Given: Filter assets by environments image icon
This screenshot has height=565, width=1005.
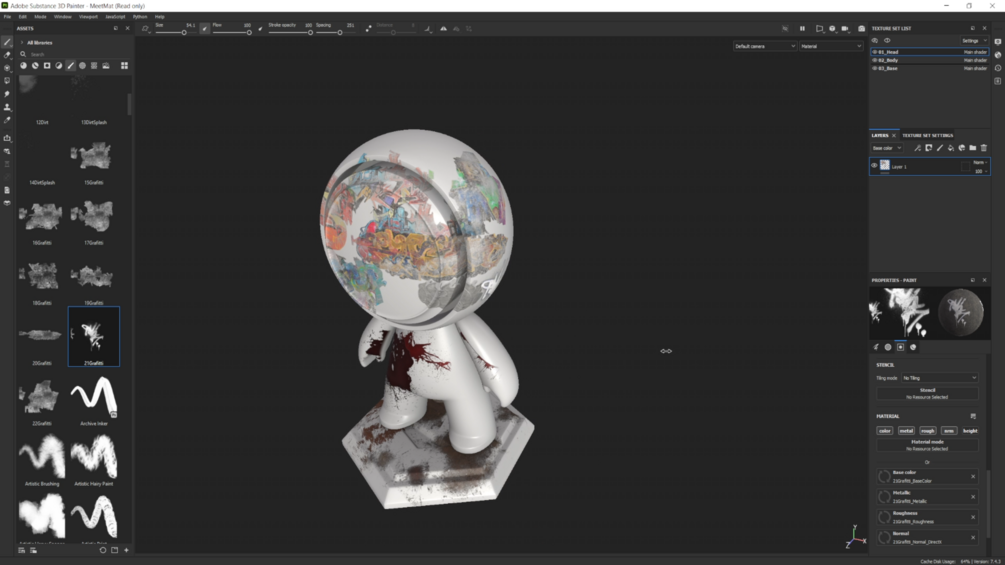Looking at the screenshot, I should (106, 65).
